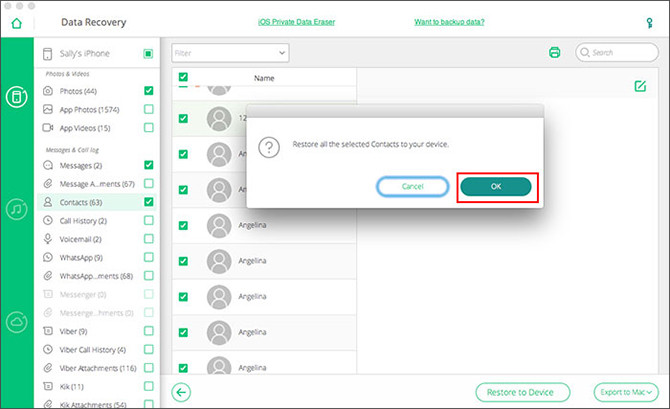The height and width of the screenshot is (409, 670).
Task: Toggle the select-all checkbox next to Name
Action: [x=183, y=77]
